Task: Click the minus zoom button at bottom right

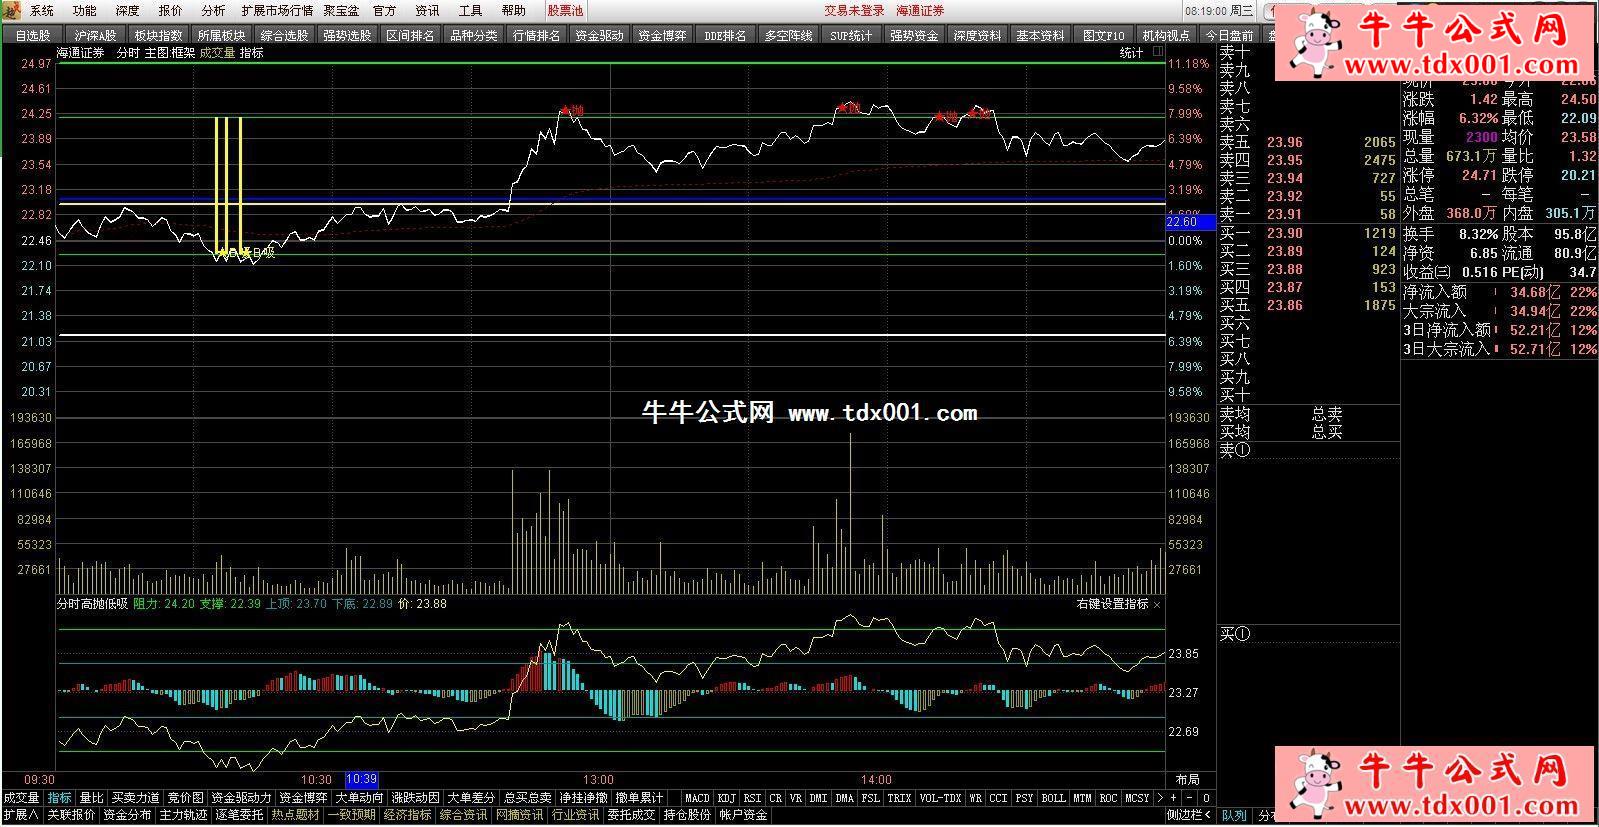Action: click(1190, 798)
